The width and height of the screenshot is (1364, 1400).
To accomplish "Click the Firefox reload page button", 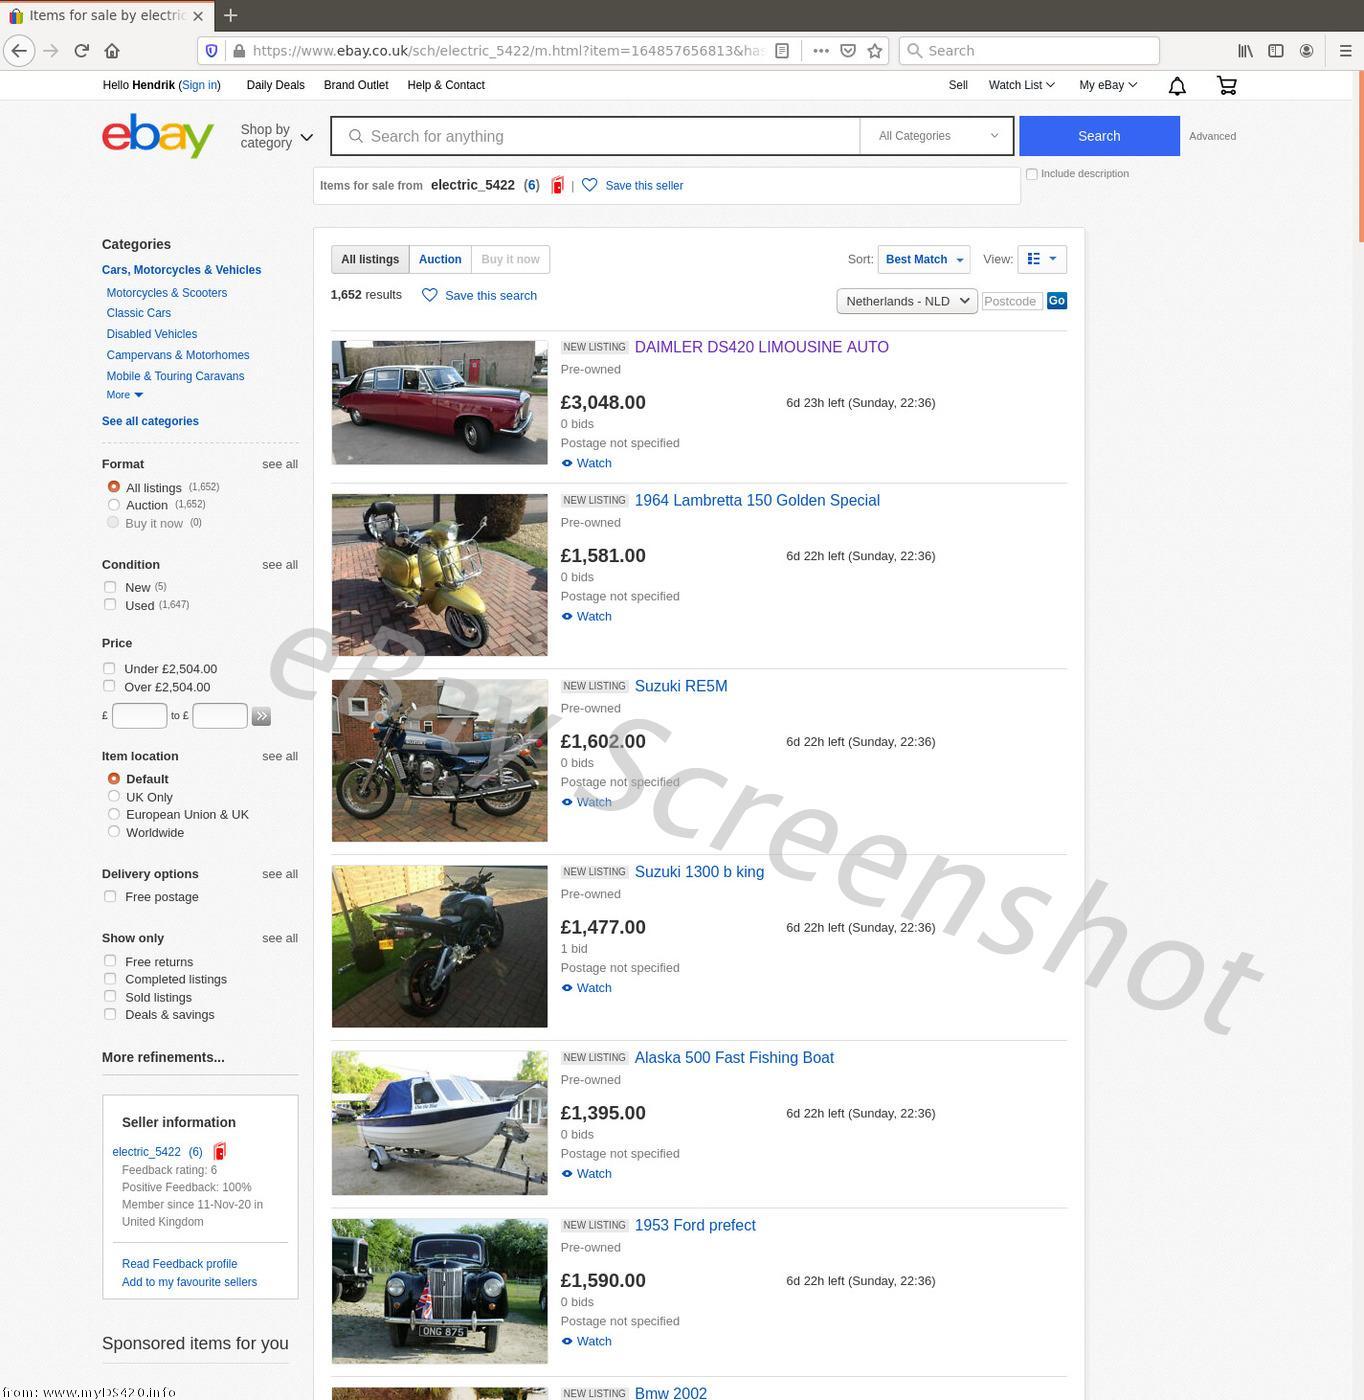I will tap(82, 51).
